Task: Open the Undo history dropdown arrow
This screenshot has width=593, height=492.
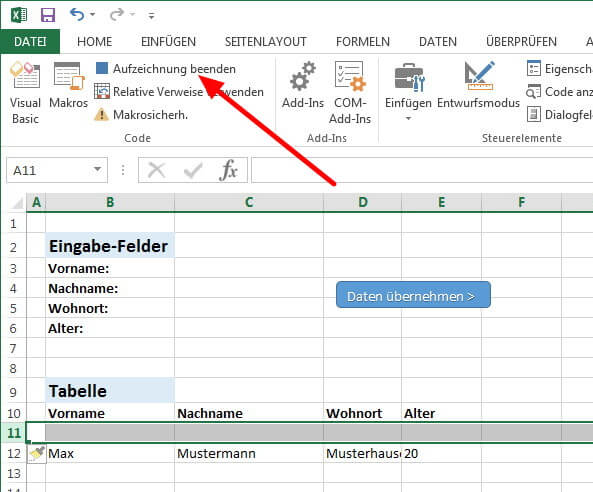Action: [93, 15]
